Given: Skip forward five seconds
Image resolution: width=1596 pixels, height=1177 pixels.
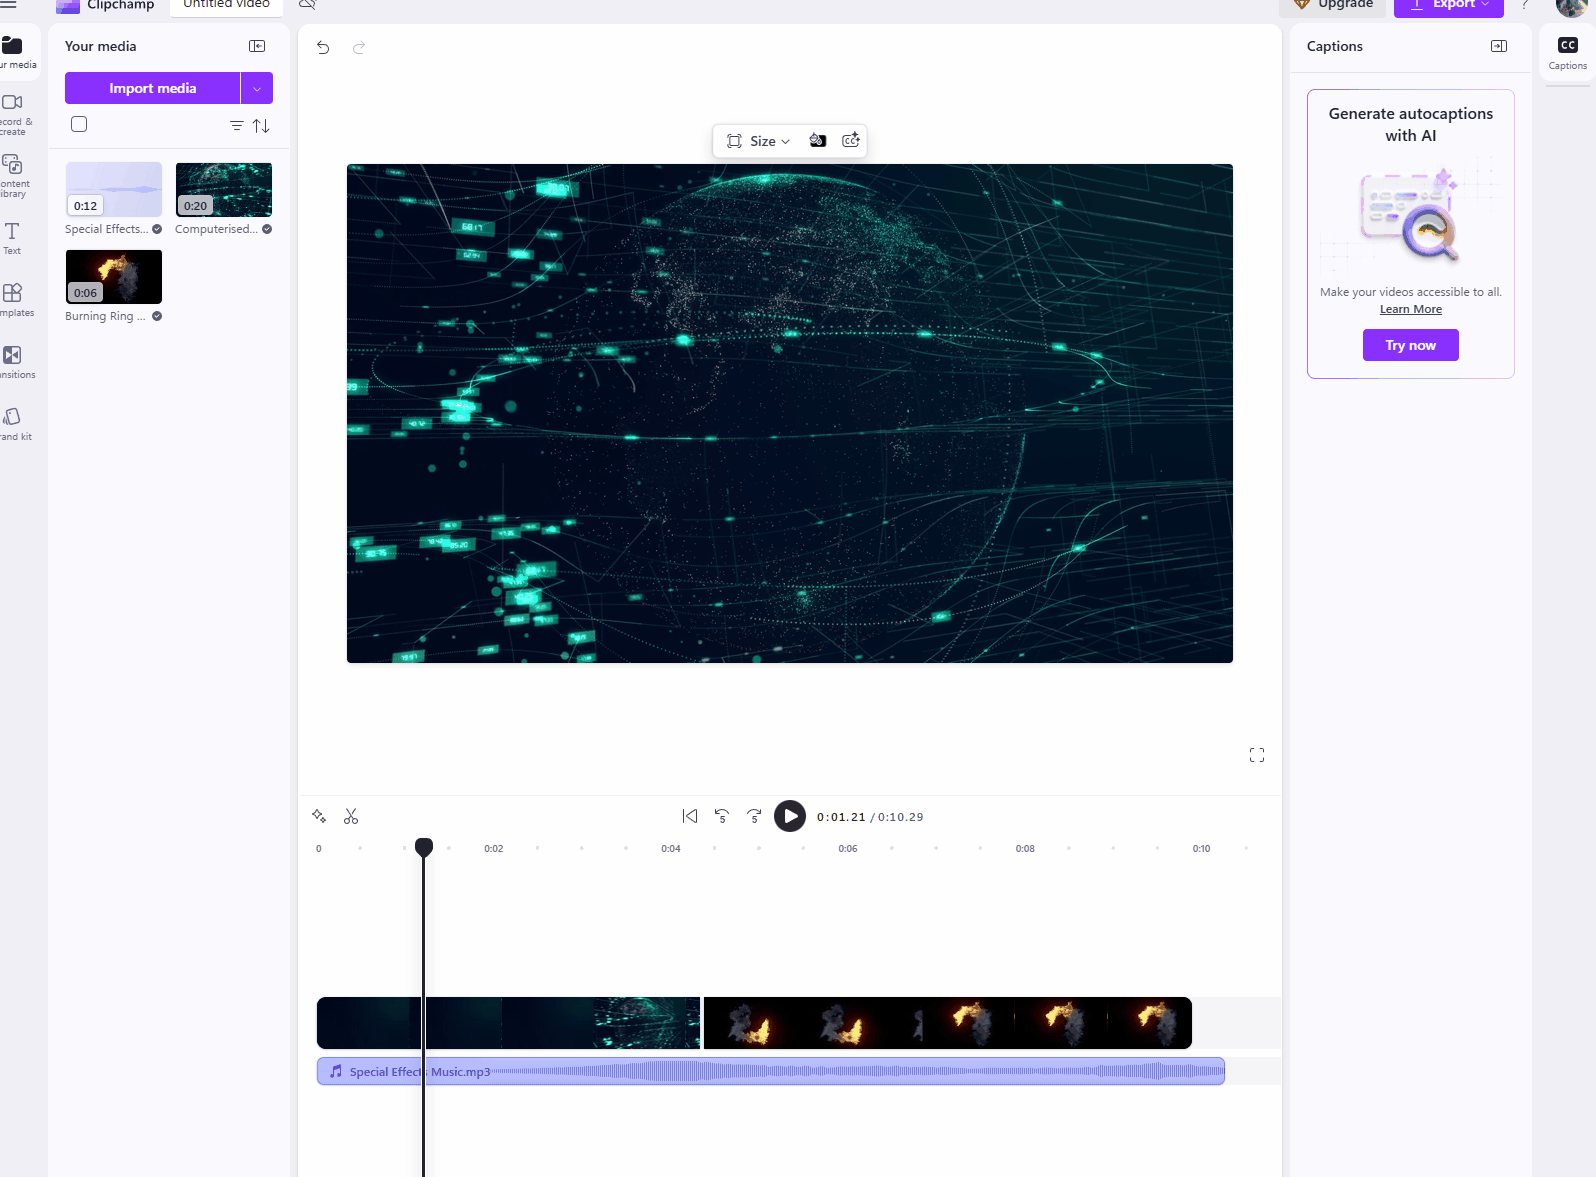Looking at the screenshot, I should click(755, 816).
